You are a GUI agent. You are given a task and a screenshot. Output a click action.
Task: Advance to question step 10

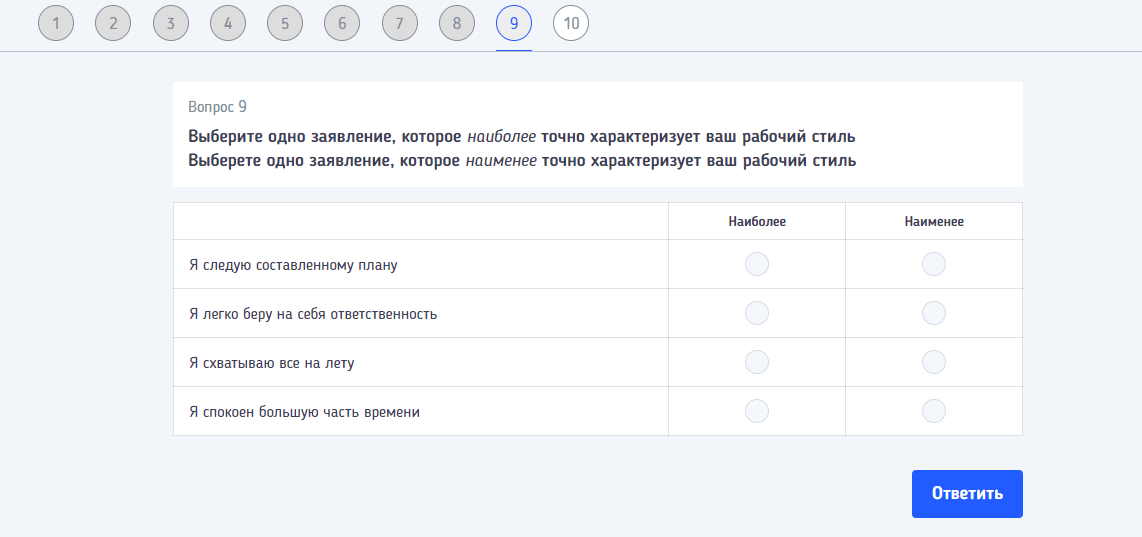pyautogui.click(x=571, y=23)
